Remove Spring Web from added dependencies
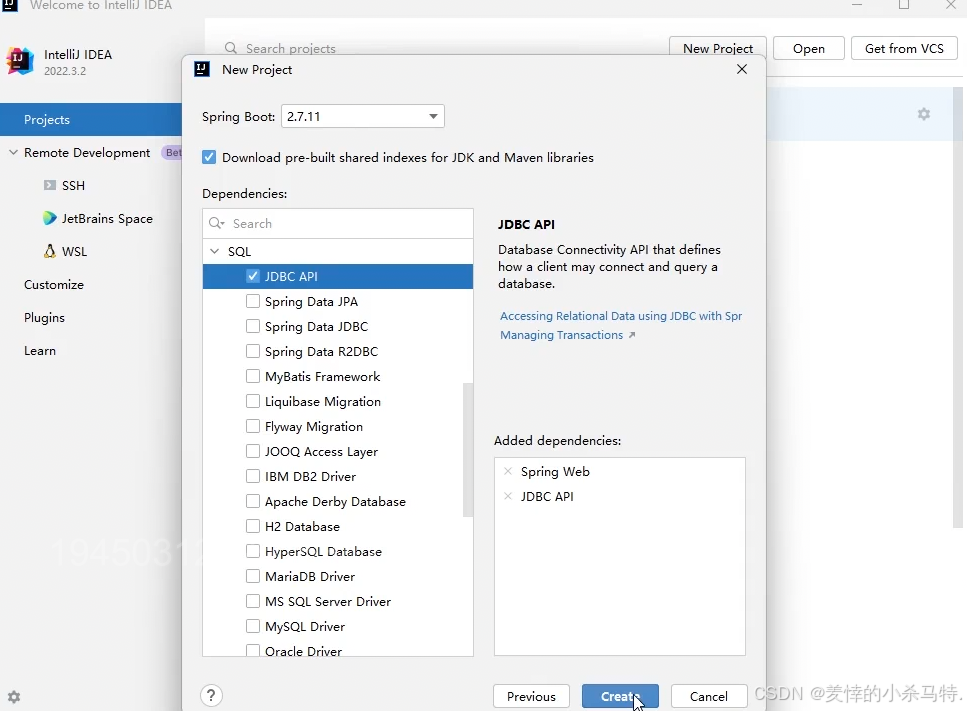The image size is (967, 711). 508,471
